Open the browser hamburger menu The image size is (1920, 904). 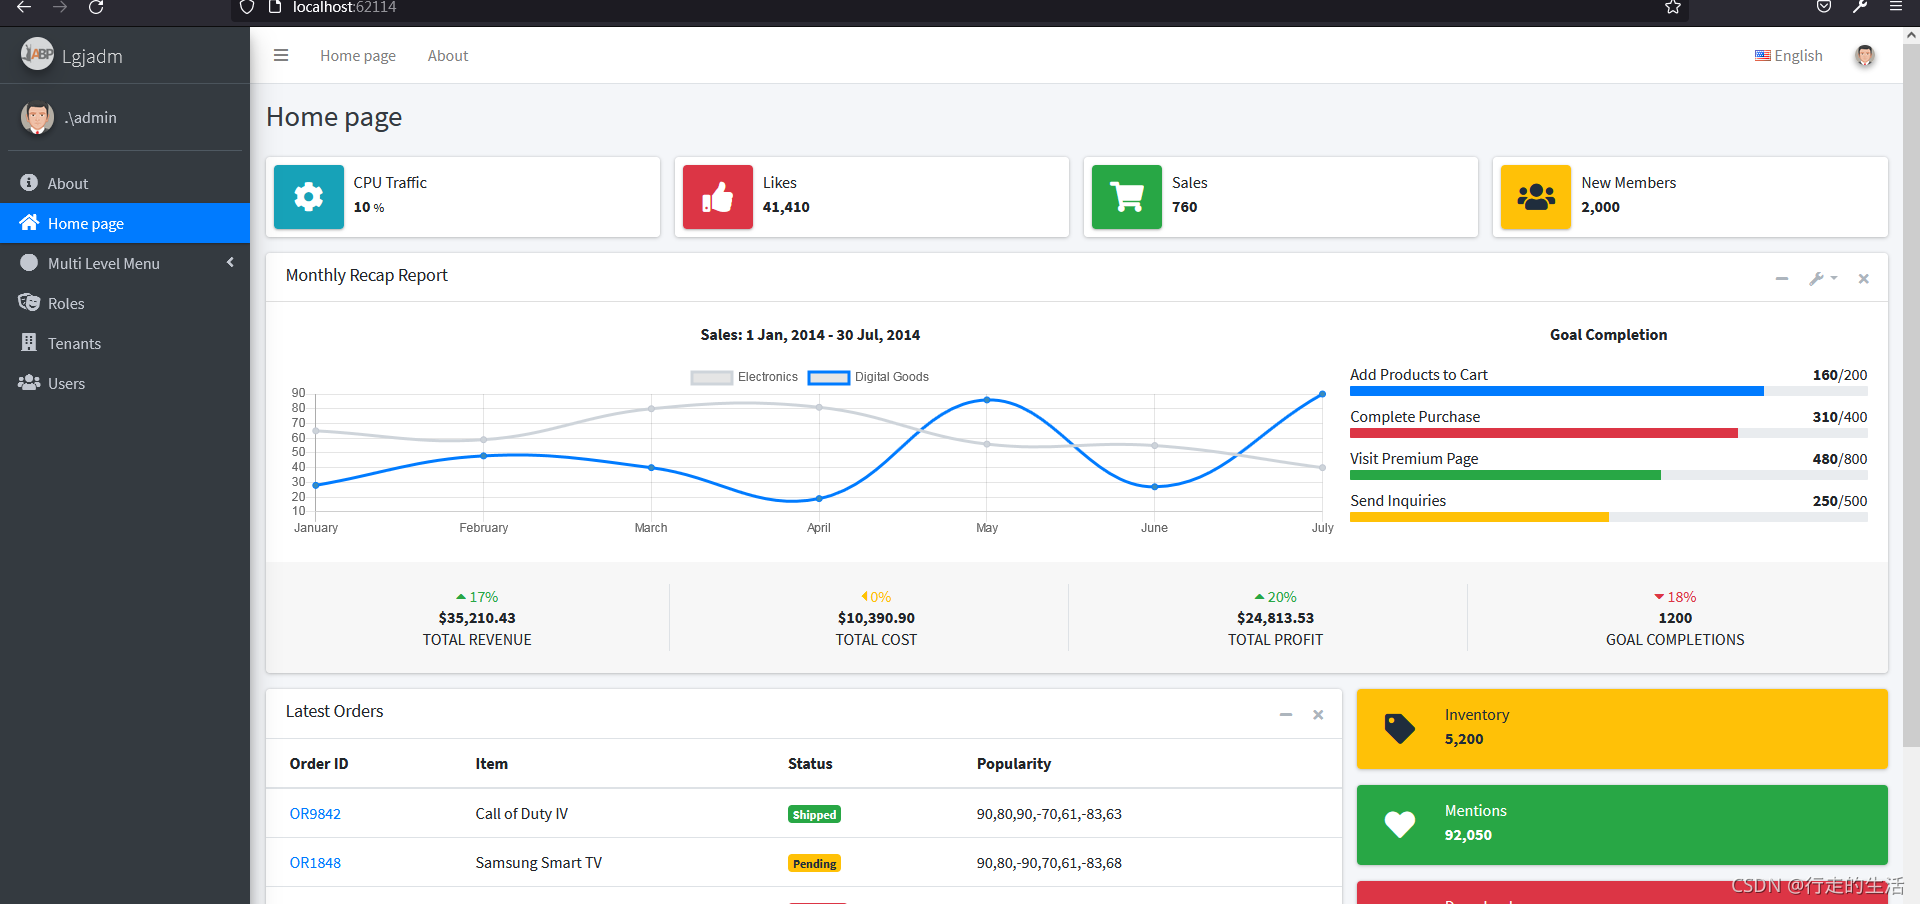click(1895, 7)
